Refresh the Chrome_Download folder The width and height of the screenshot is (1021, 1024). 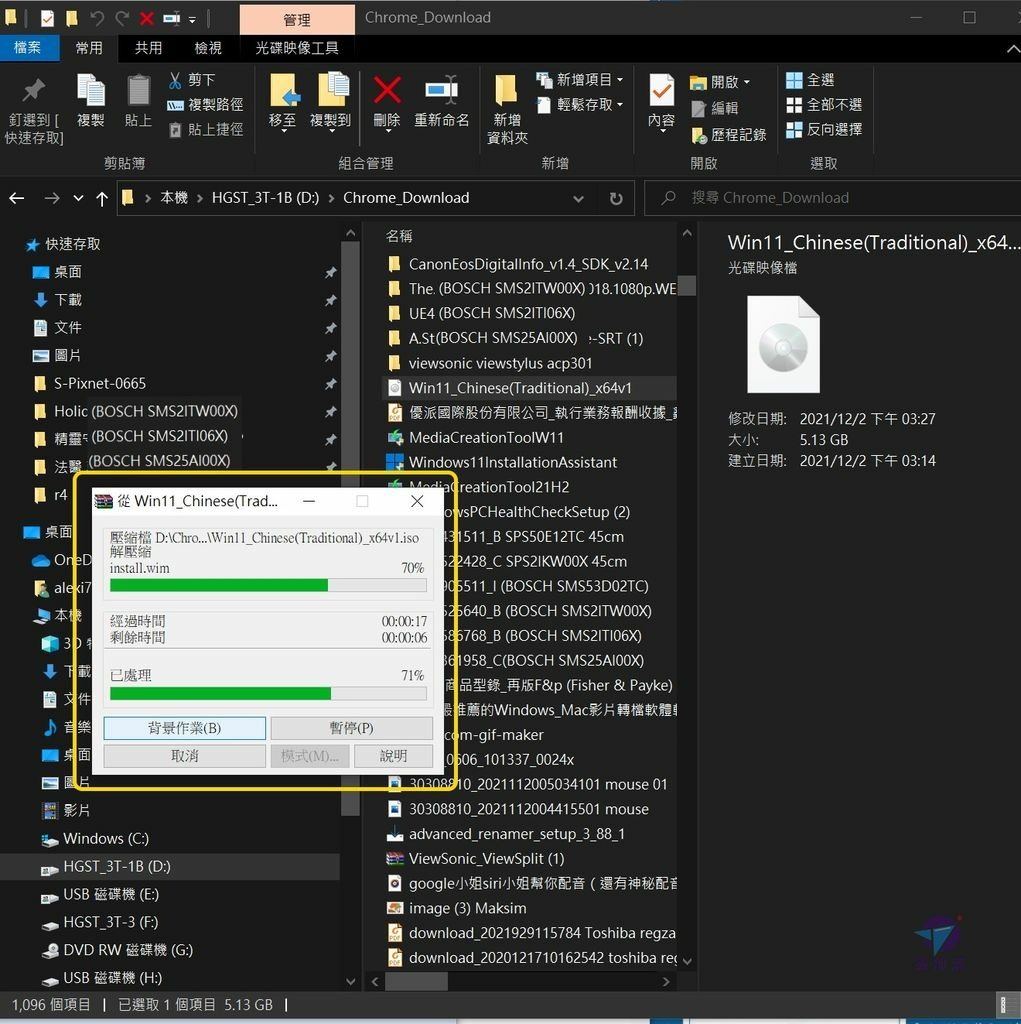pyautogui.click(x=615, y=199)
